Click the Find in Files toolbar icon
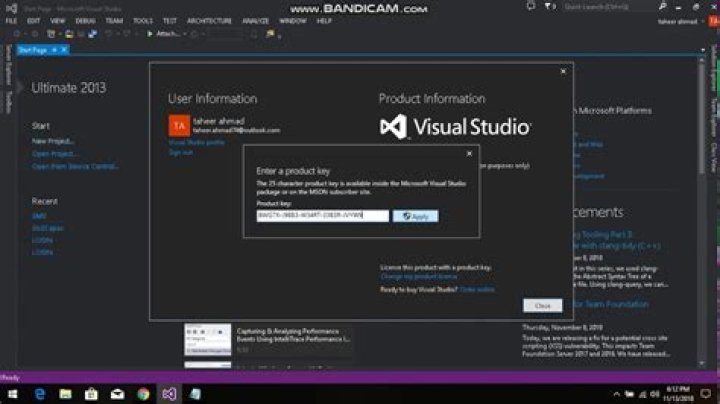 270,34
